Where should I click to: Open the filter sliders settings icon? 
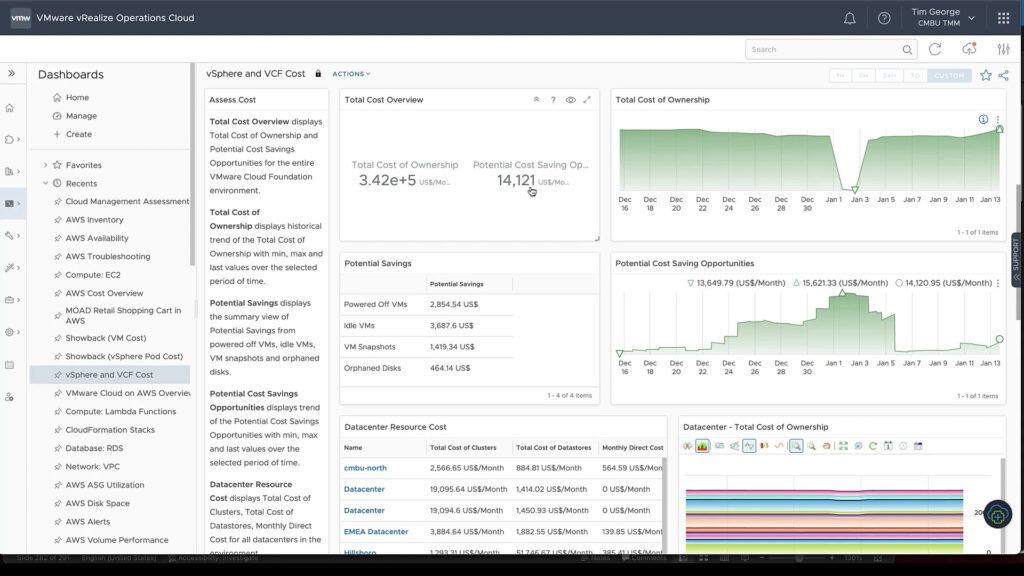pyautogui.click(x=1004, y=50)
